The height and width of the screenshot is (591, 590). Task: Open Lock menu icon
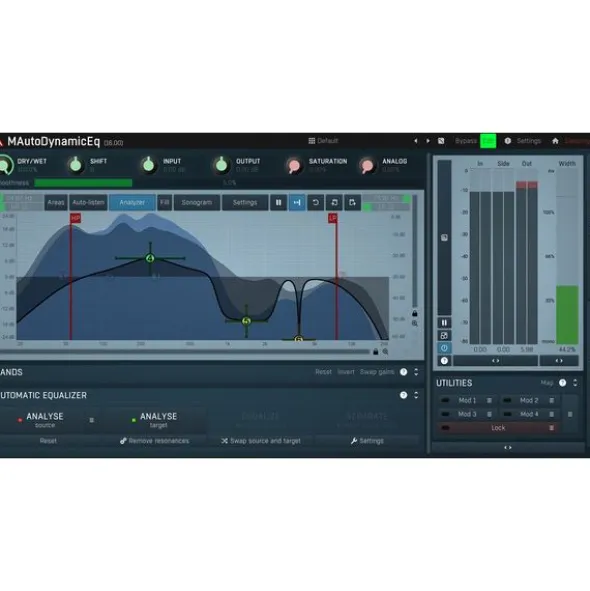point(552,428)
